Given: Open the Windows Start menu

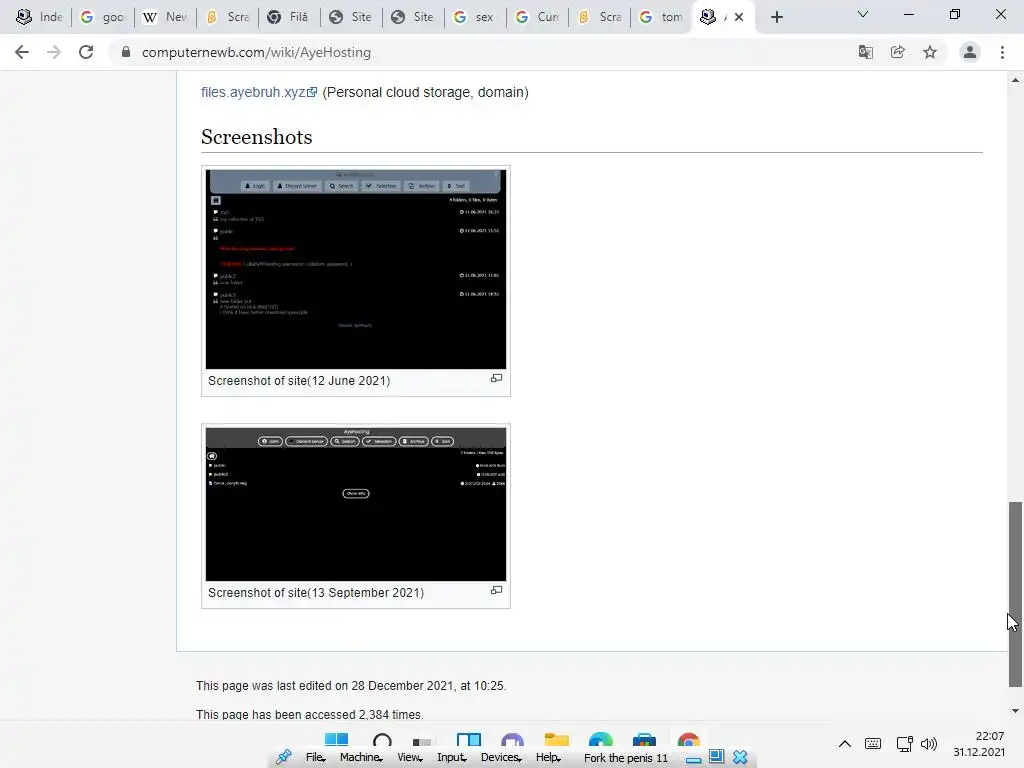Looking at the screenshot, I should click(336, 740).
